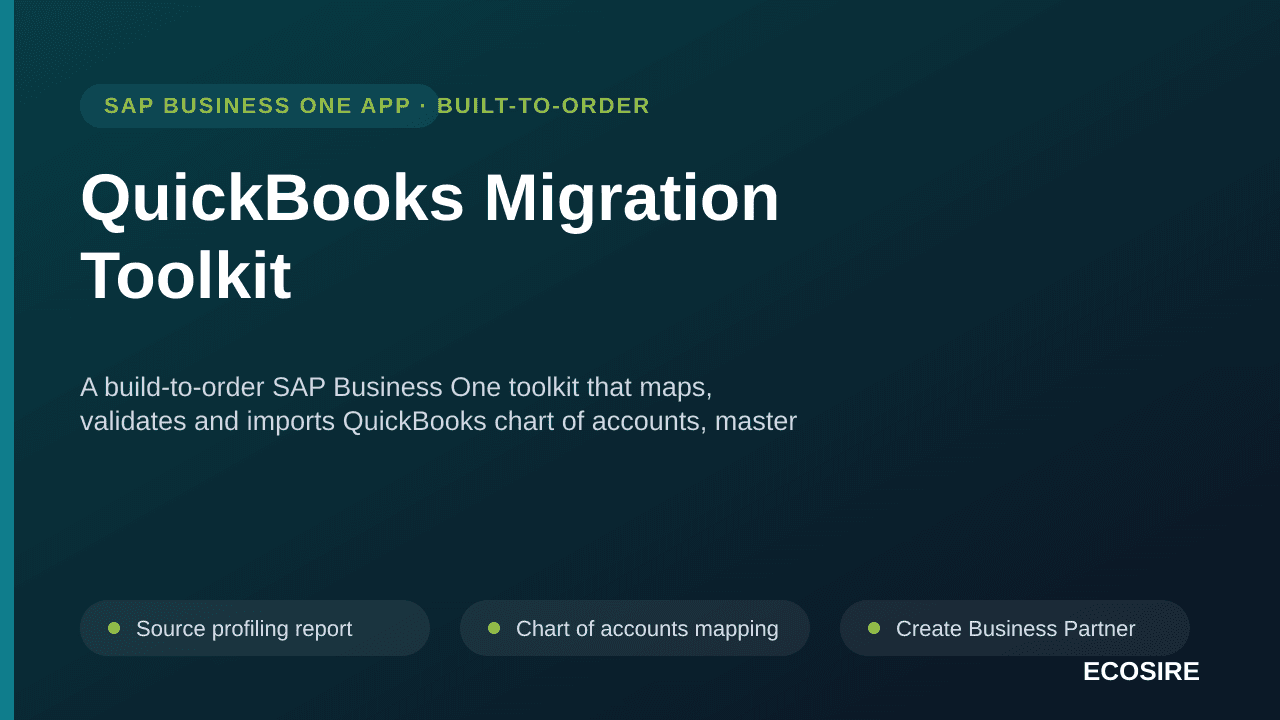Viewport: 1280px width, 720px height.
Task: Click the ECOSIRE brand logo text
Action: pyautogui.click(x=1141, y=672)
